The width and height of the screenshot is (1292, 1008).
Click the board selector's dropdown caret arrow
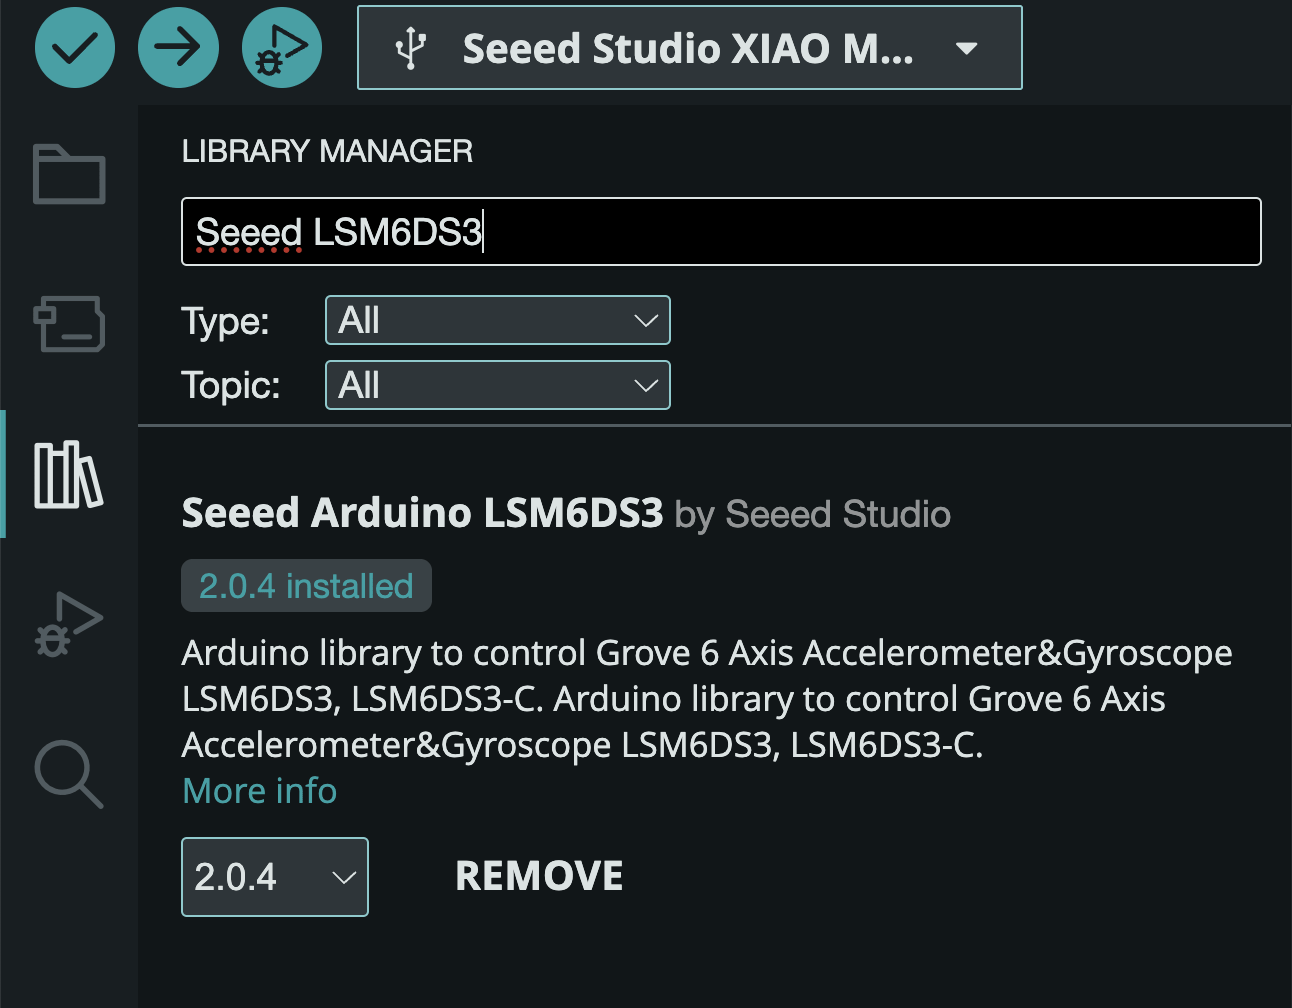[966, 48]
